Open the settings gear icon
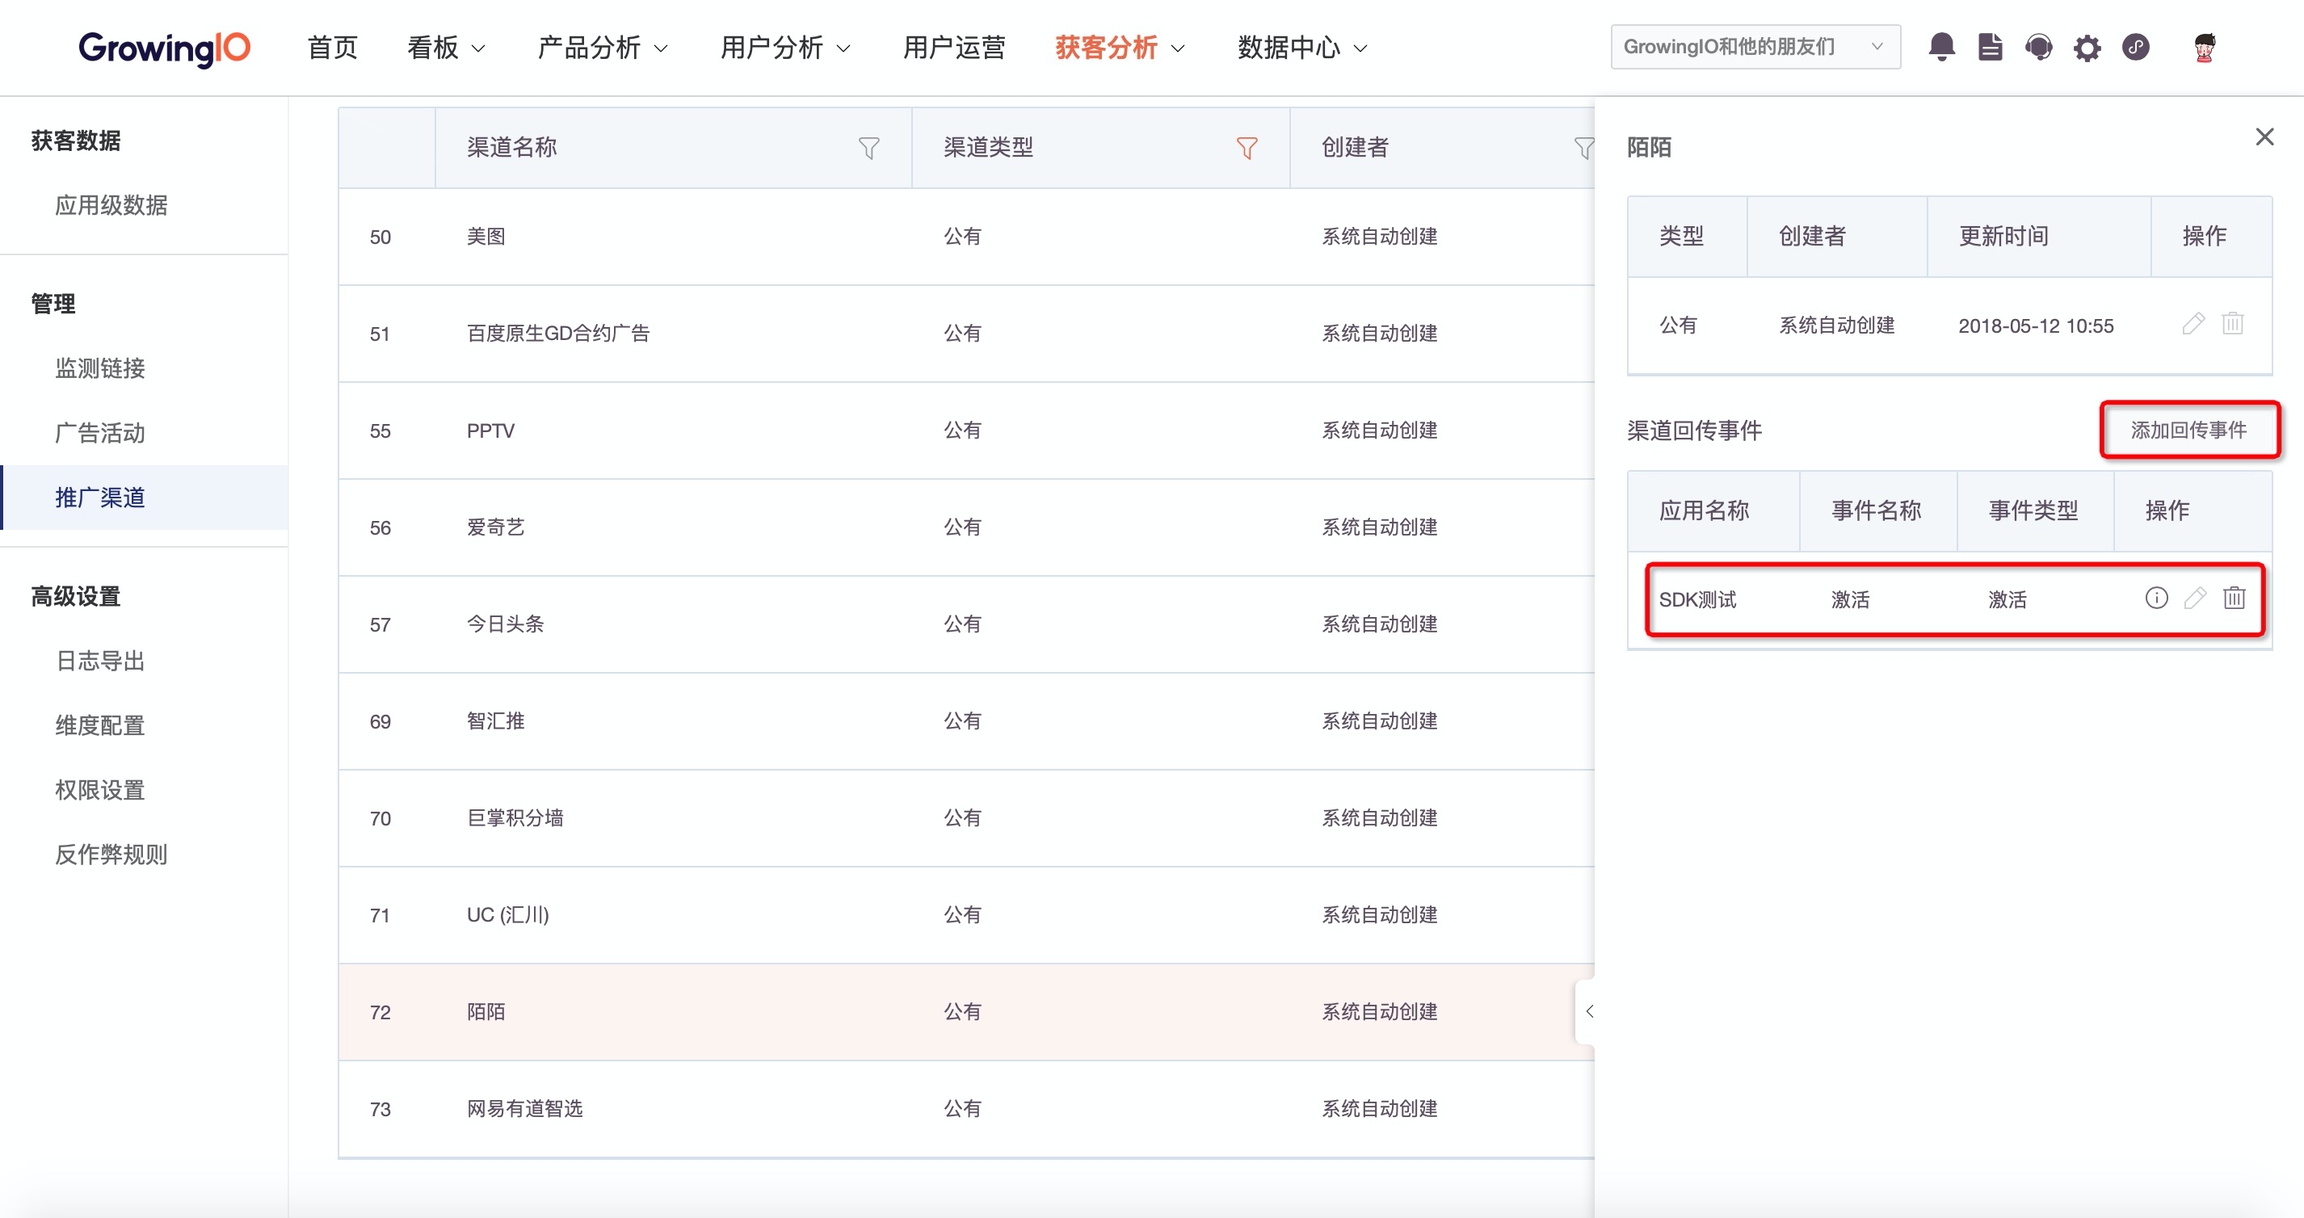Screen dimensions: 2304x1218 (x=2087, y=47)
